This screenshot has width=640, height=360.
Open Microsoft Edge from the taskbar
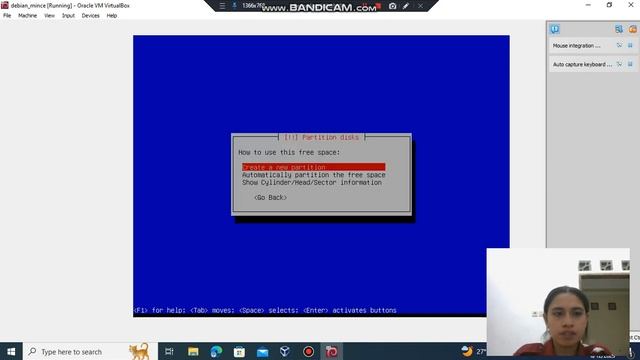click(216, 351)
